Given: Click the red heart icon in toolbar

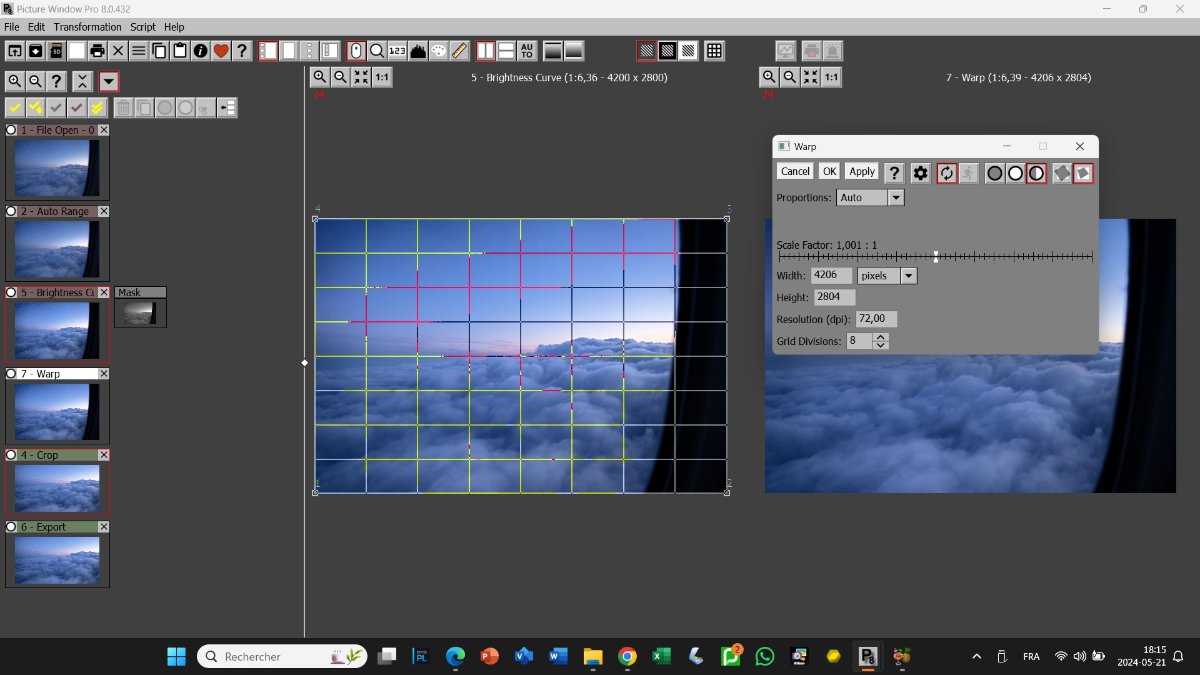Looking at the screenshot, I should [x=221, y=51].
